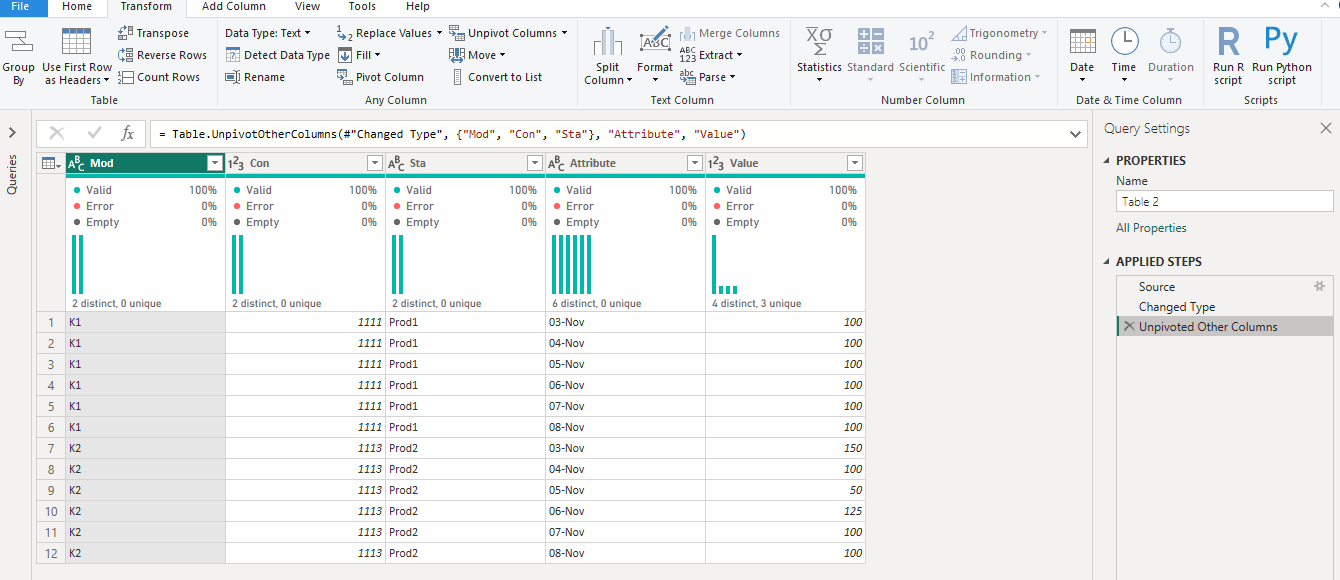The width and height of the screenshot is (1340, 580).
Task: Open the All Properties link
Action: tap(1151, 228)
